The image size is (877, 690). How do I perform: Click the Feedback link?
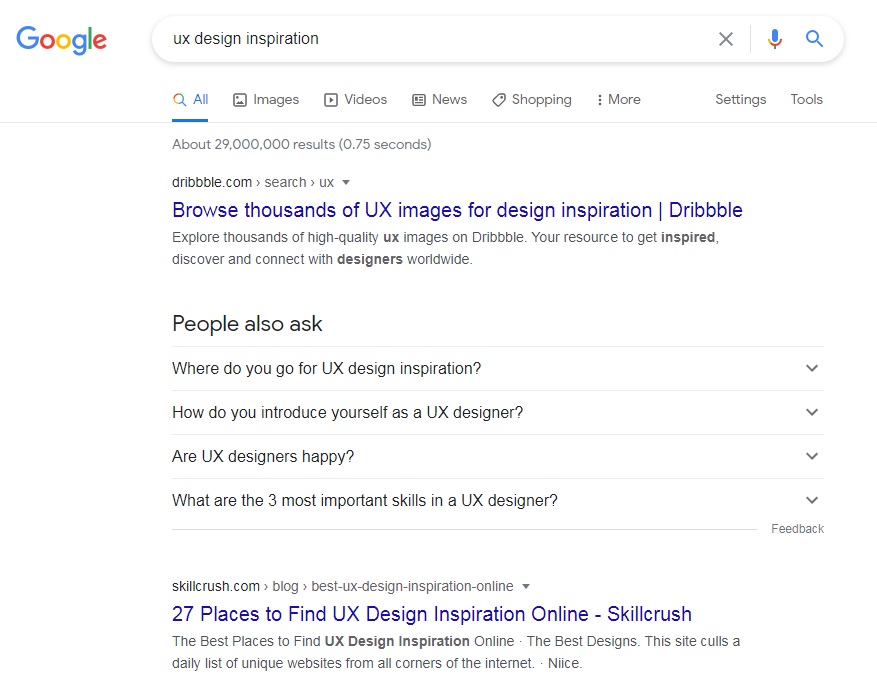pyautogui.click(x=797, y=529)
